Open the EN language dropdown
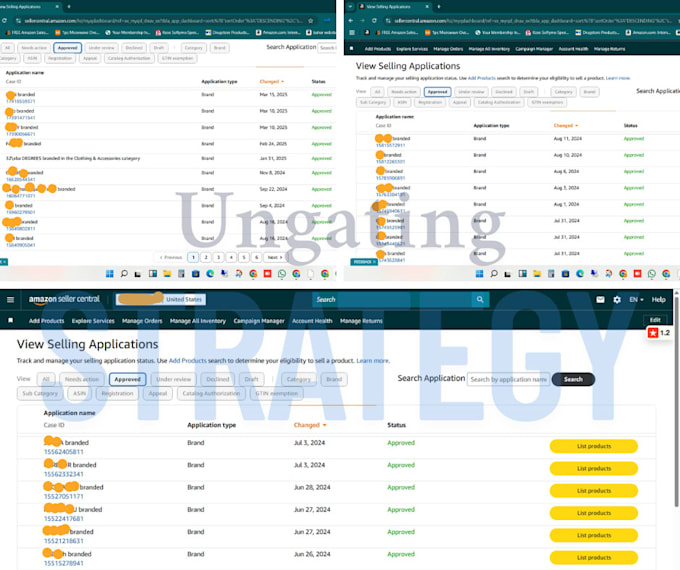Viewport: 680px width, 570px height. [636, 299]
